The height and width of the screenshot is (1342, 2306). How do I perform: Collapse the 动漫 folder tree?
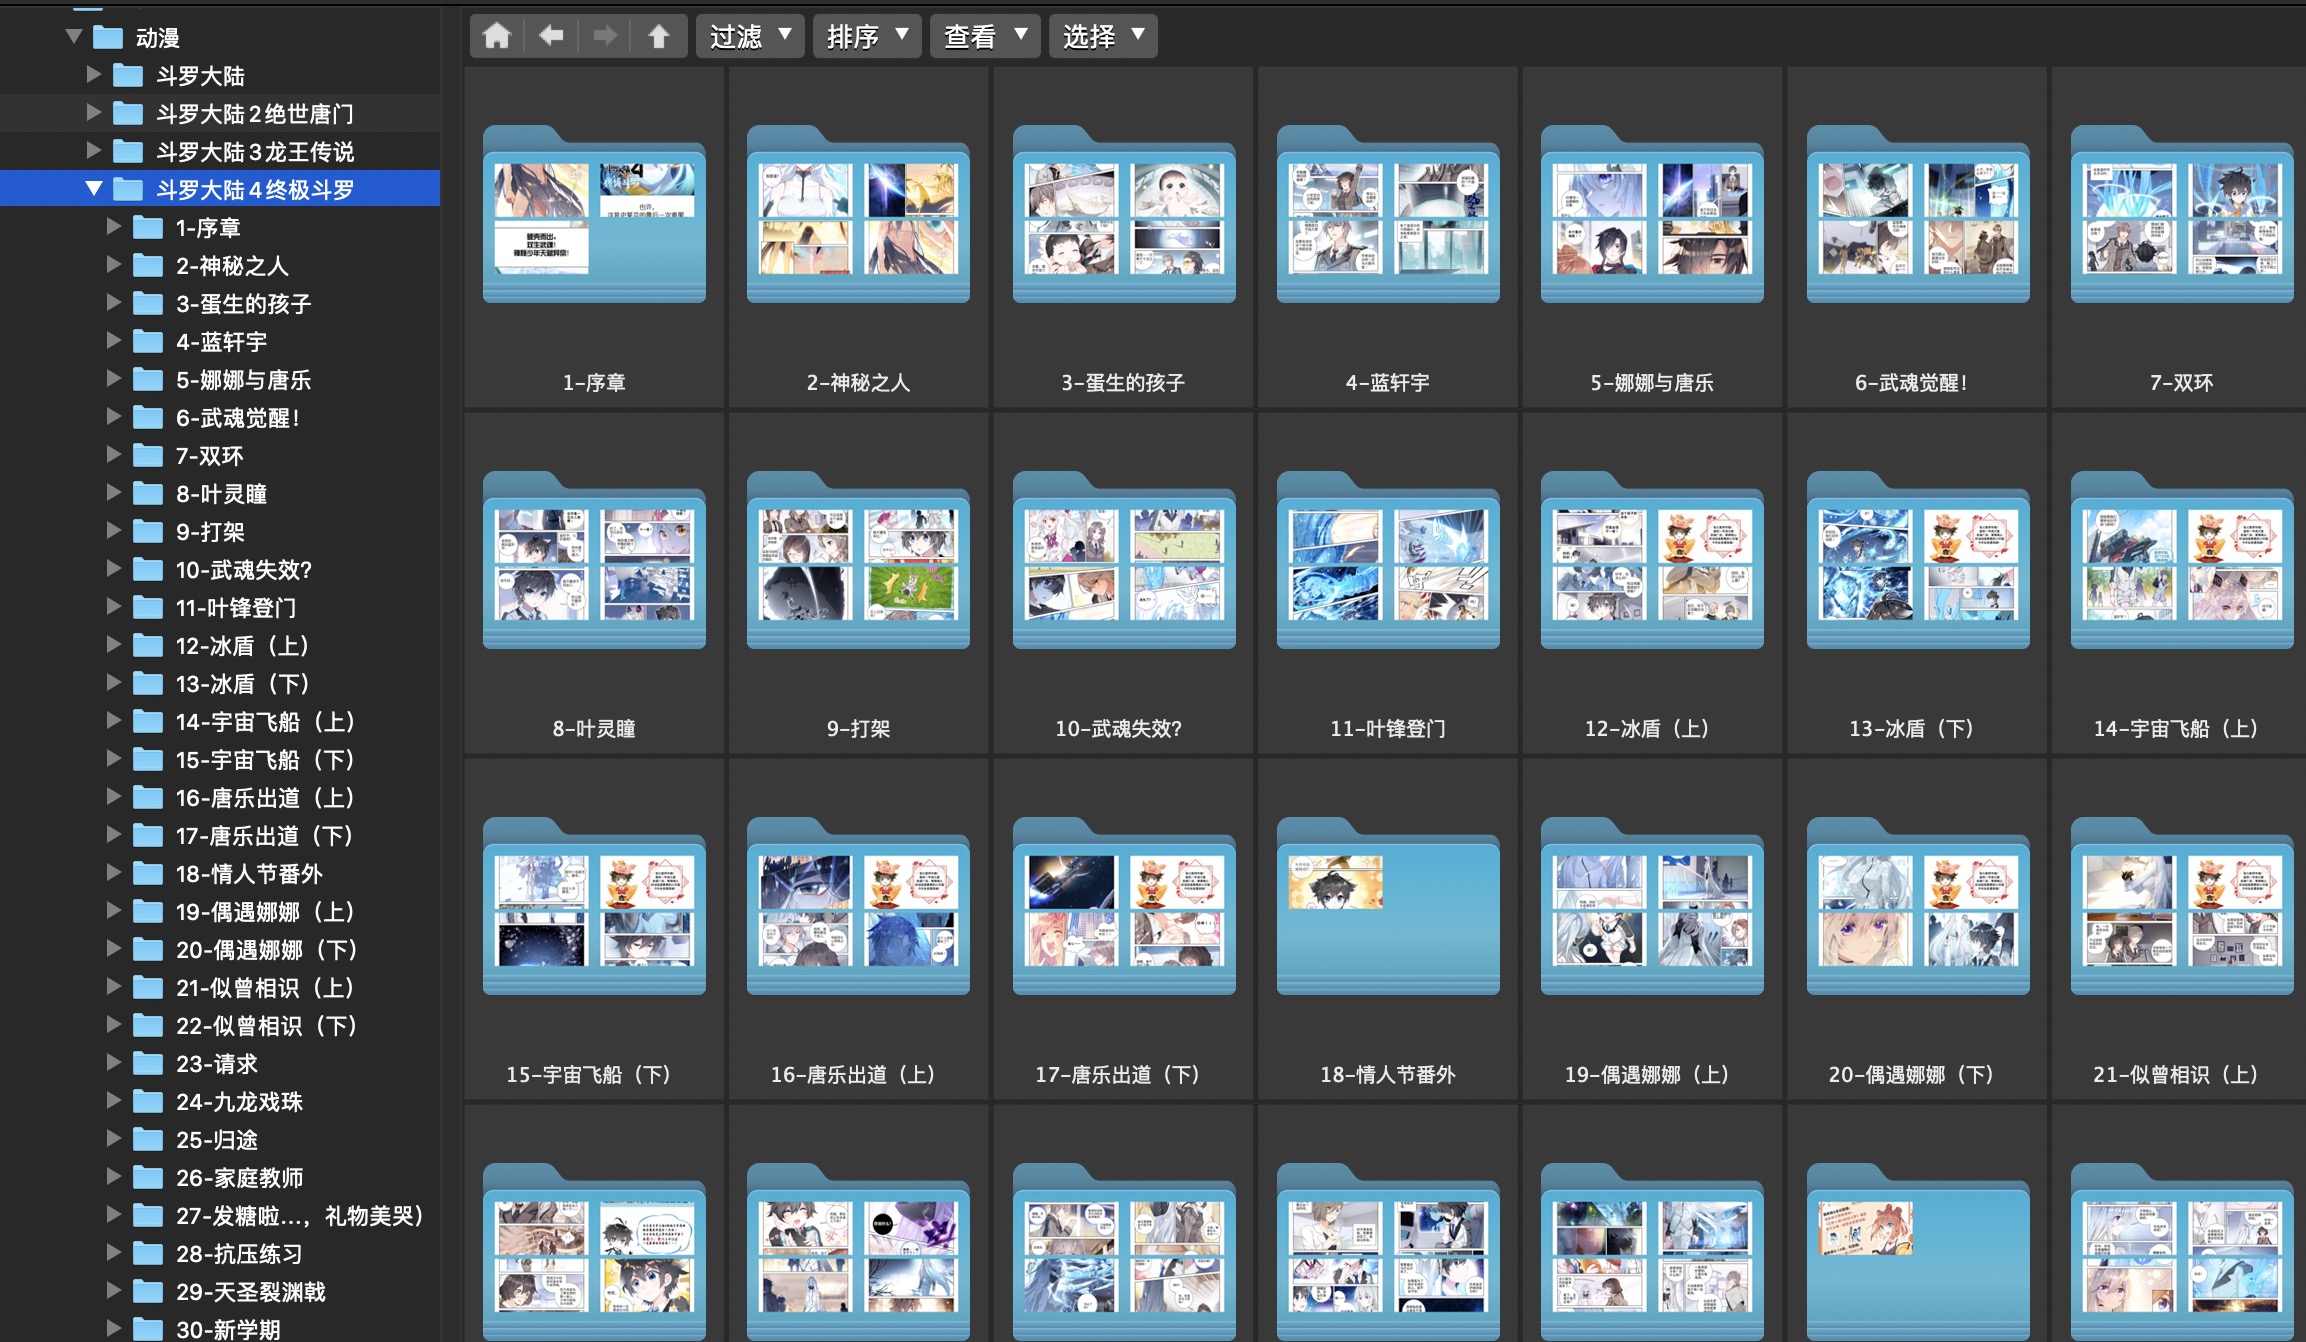(74, 37)
